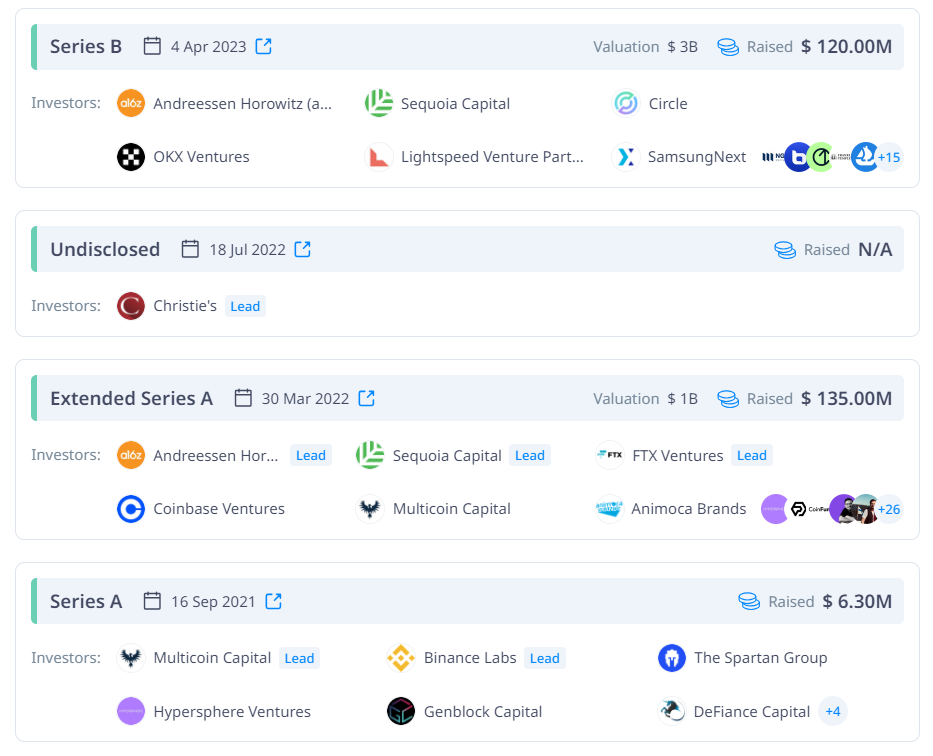Click the Christie's red logo
This screenshot has width=933, height=756.
coord(131,306)
